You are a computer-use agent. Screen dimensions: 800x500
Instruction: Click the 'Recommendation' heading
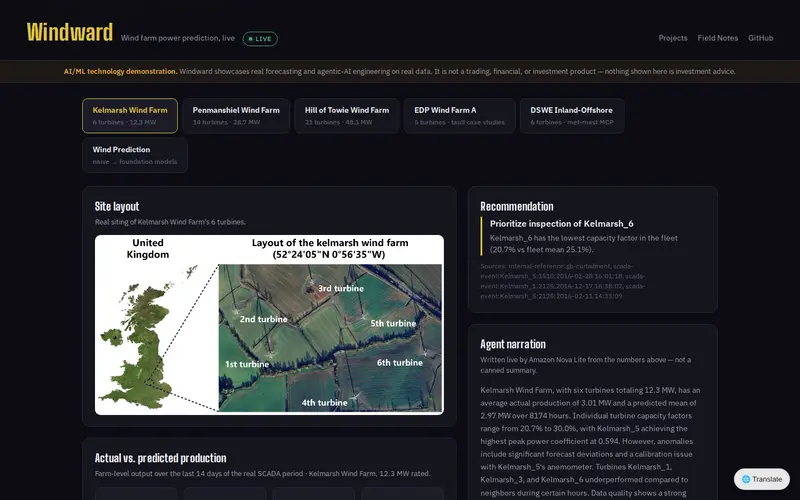(516, 206)
